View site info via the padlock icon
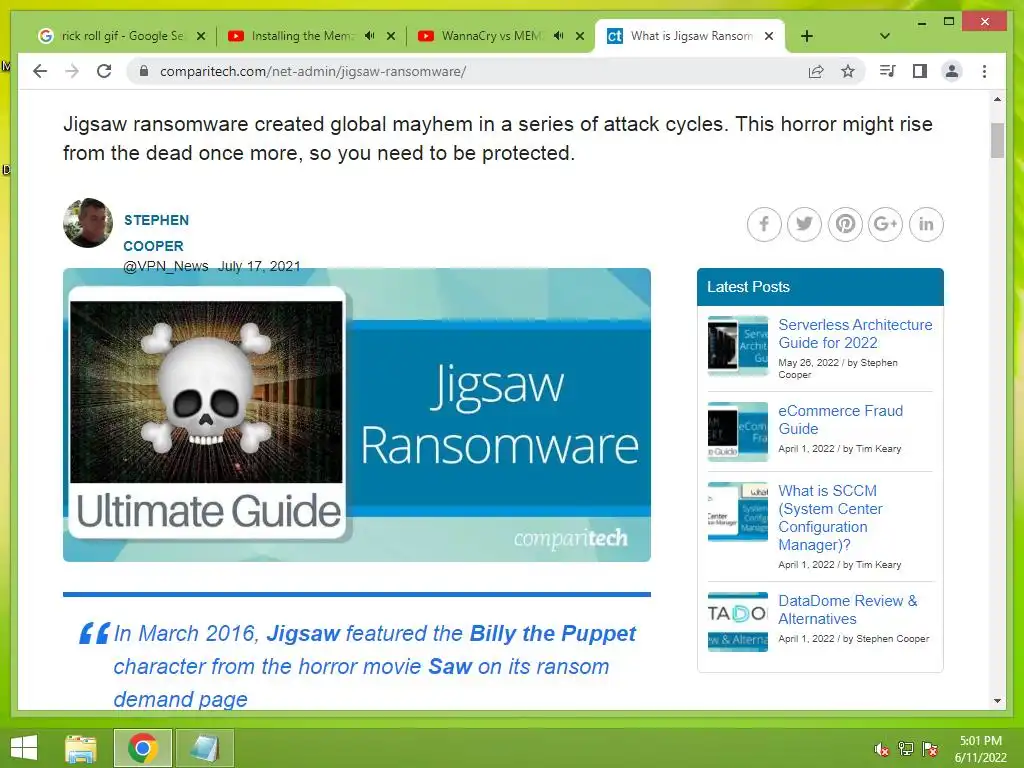This screenshot has width=1024, height=768. coord(144,71)
